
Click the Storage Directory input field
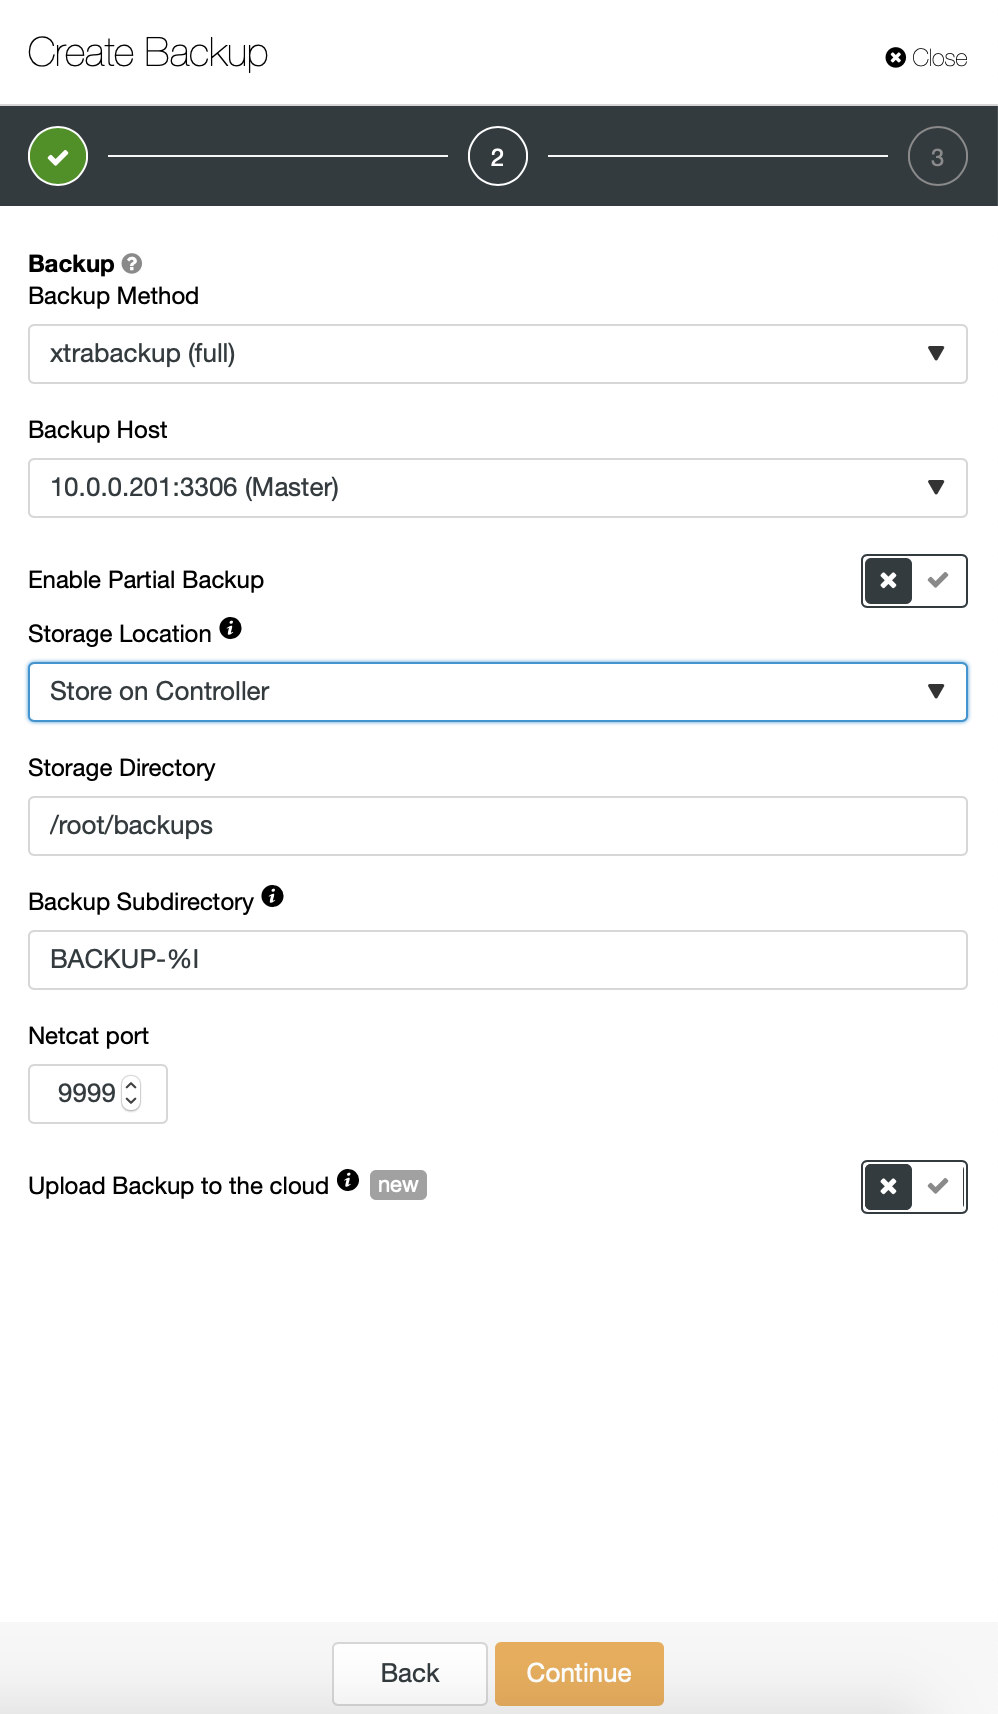coord(497,826)
